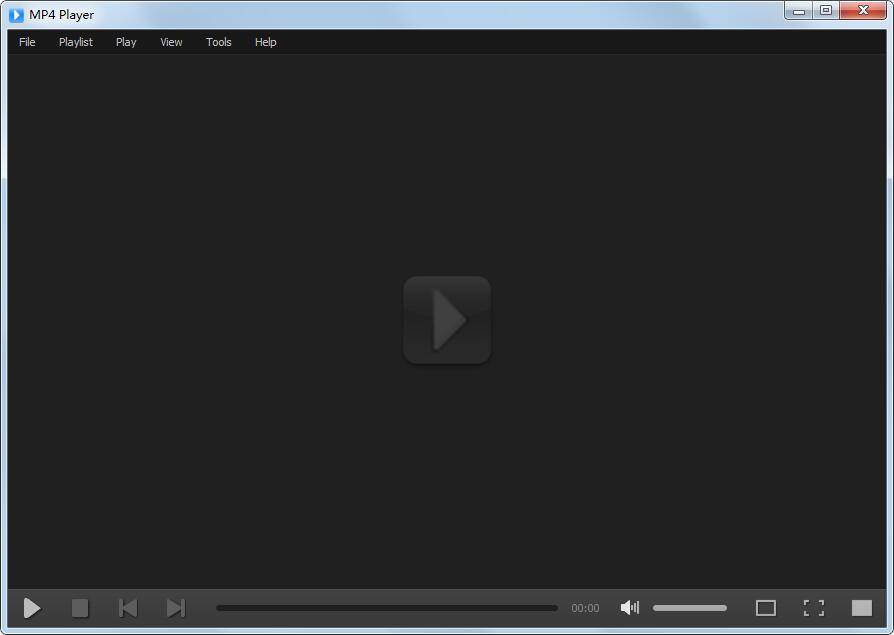894x635 pixels.
Task: Mute audio via the speaker icon
Action: coord(629,608)
